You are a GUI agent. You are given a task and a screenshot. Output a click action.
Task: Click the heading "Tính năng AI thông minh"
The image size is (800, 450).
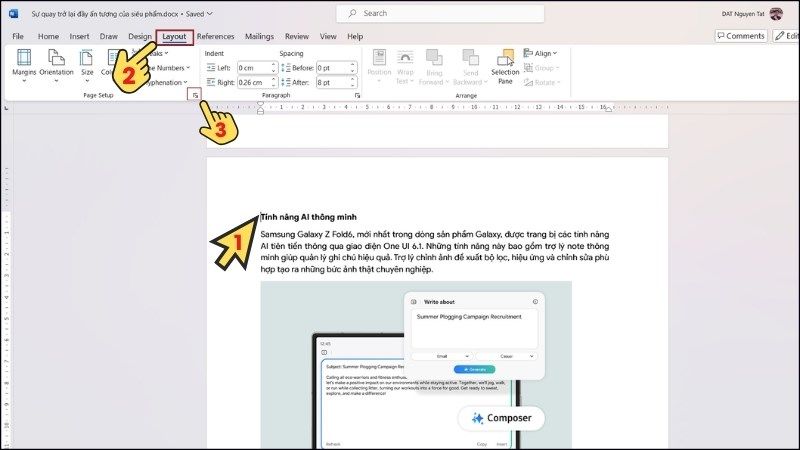pos(309,217)
